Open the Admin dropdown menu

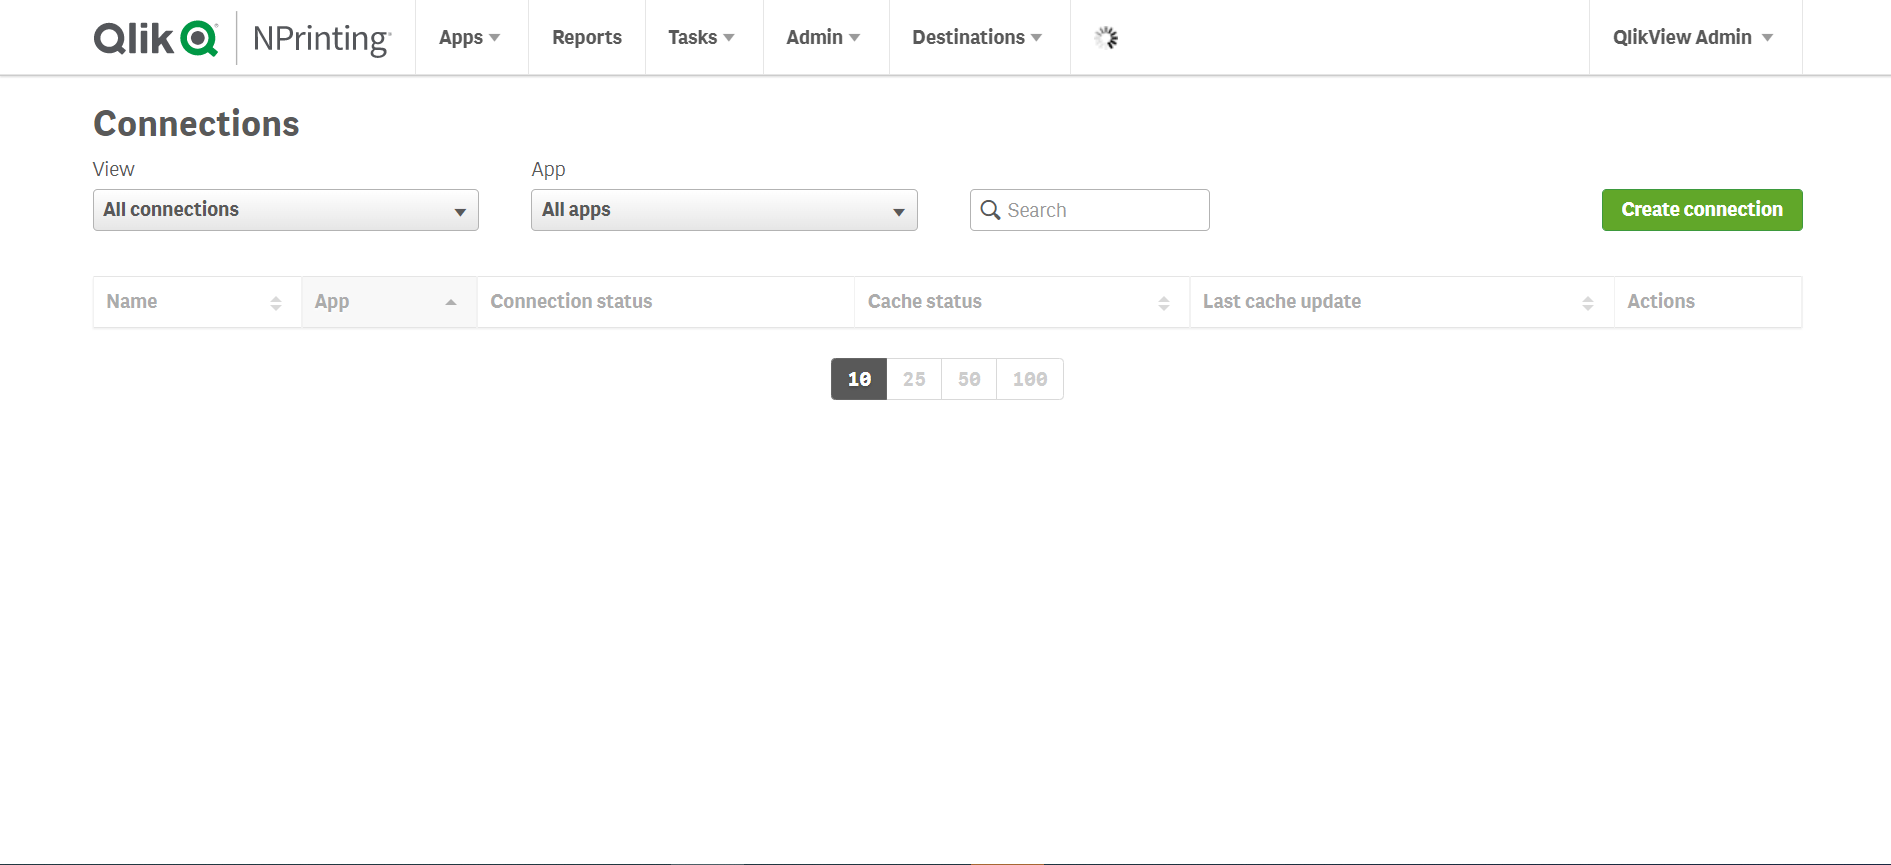823,38
